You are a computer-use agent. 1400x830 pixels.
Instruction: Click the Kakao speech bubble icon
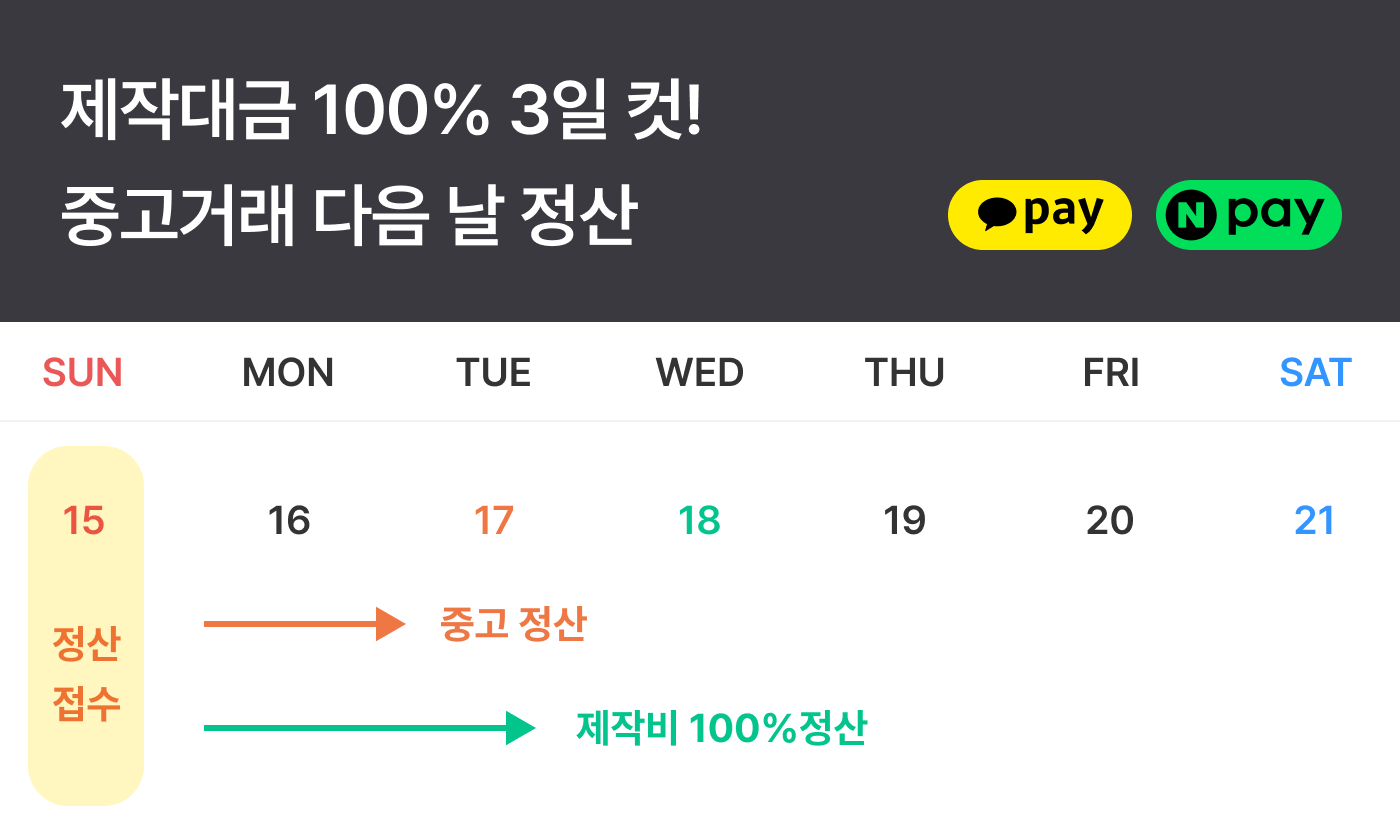pos(997,213)
